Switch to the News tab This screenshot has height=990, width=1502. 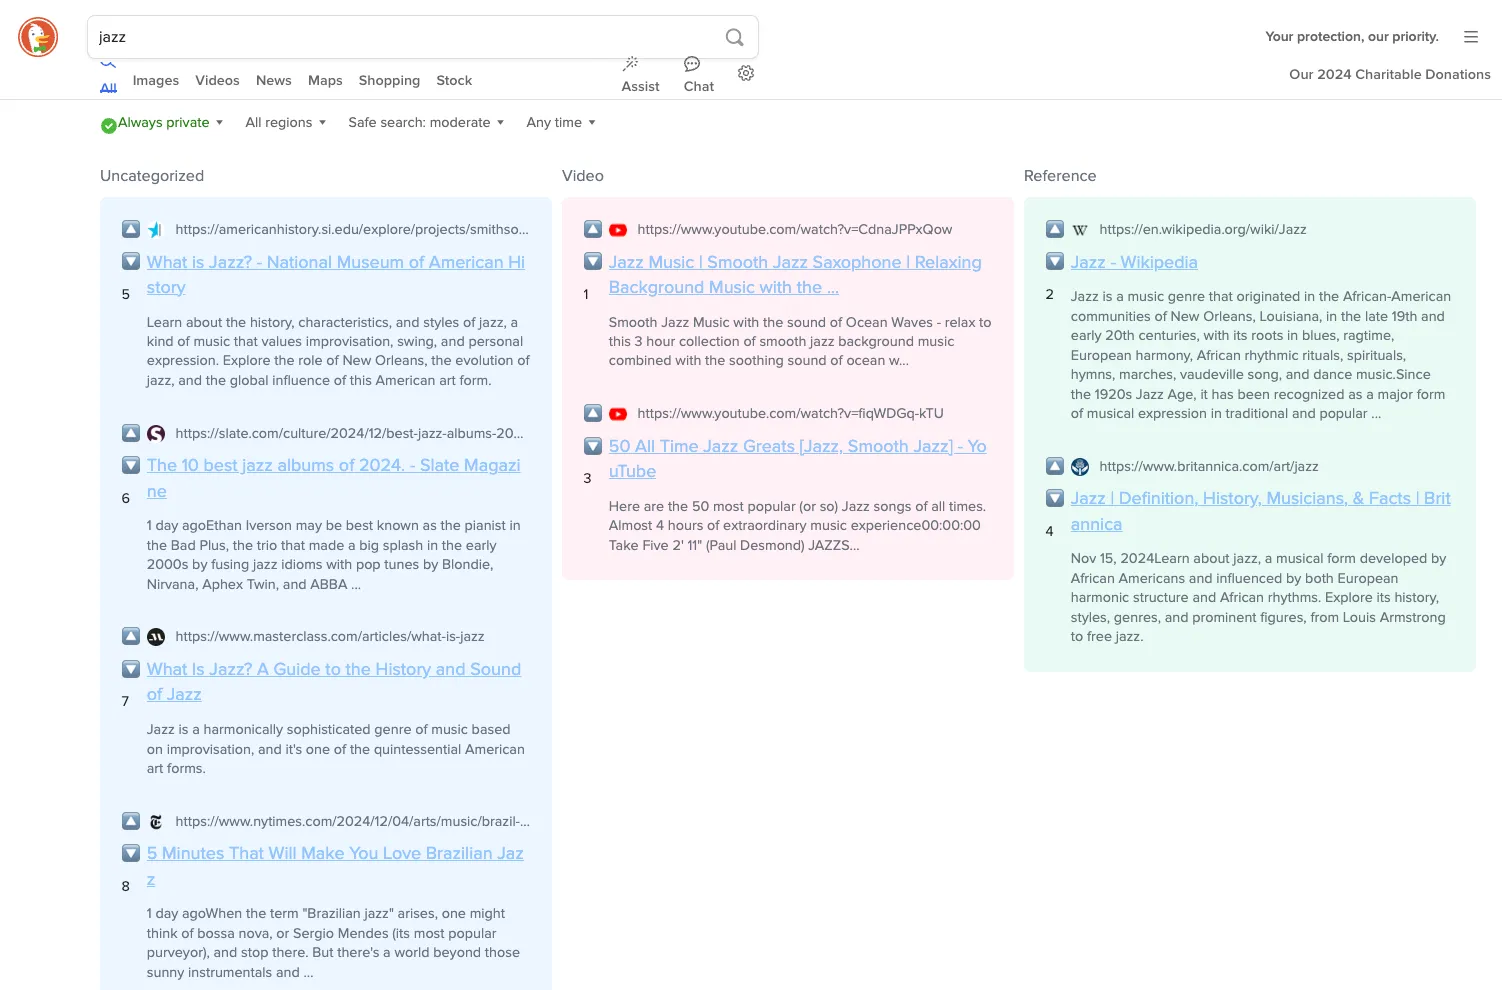273,81
